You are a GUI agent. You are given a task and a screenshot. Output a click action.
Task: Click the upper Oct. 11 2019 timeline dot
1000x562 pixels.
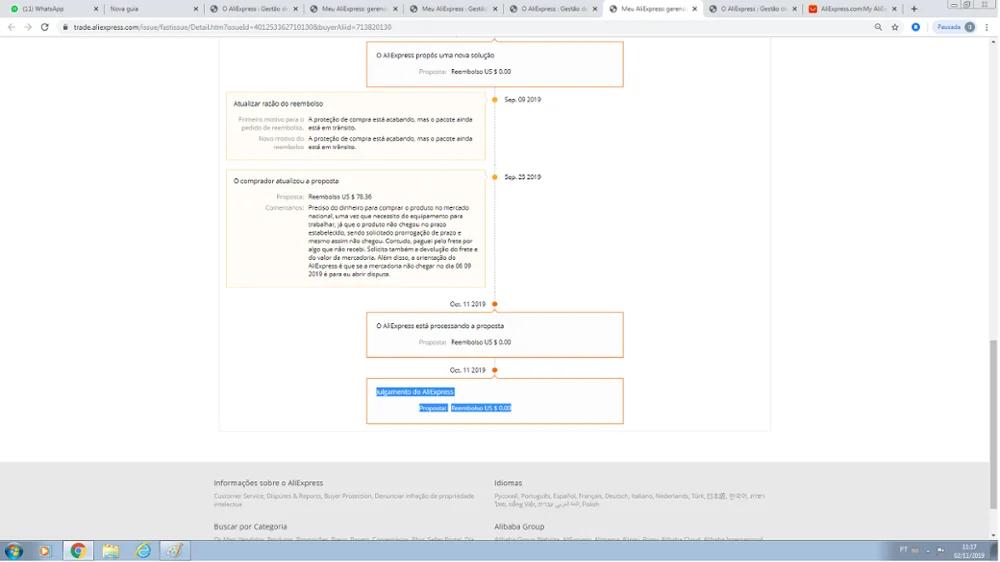click(494, 304)
